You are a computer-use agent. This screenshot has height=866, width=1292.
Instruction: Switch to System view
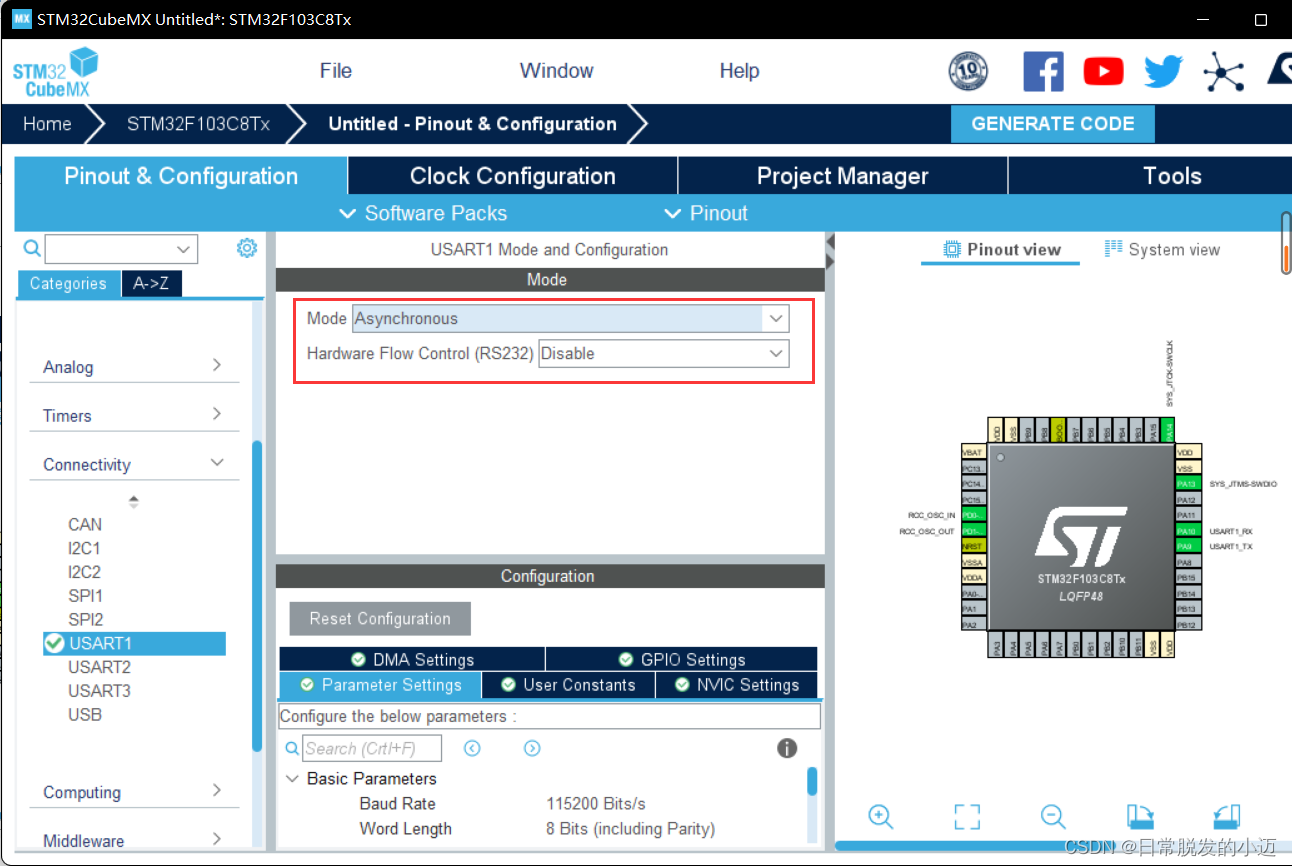click(x=1163, y=250)
